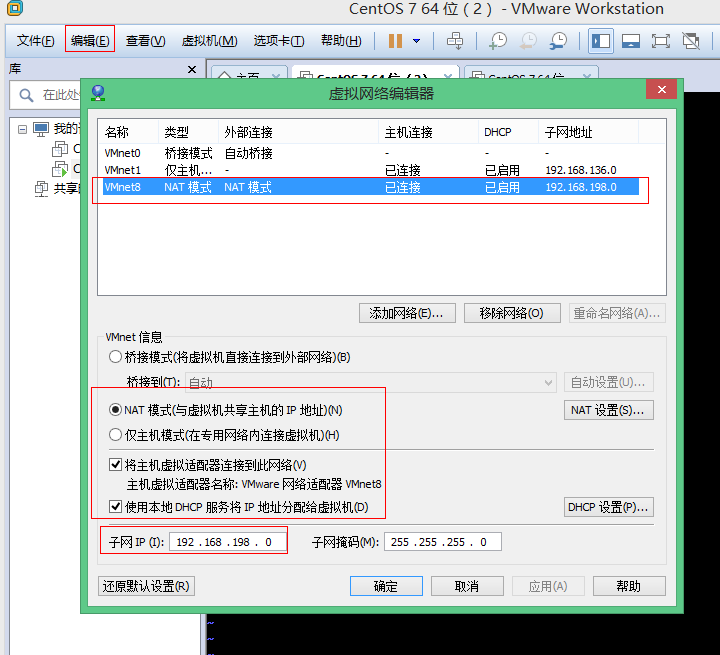Click the thumbnail bar toolbar icon
Image resolution: width=720 pixels, height=655 pixels.
(x=631, y=41)
